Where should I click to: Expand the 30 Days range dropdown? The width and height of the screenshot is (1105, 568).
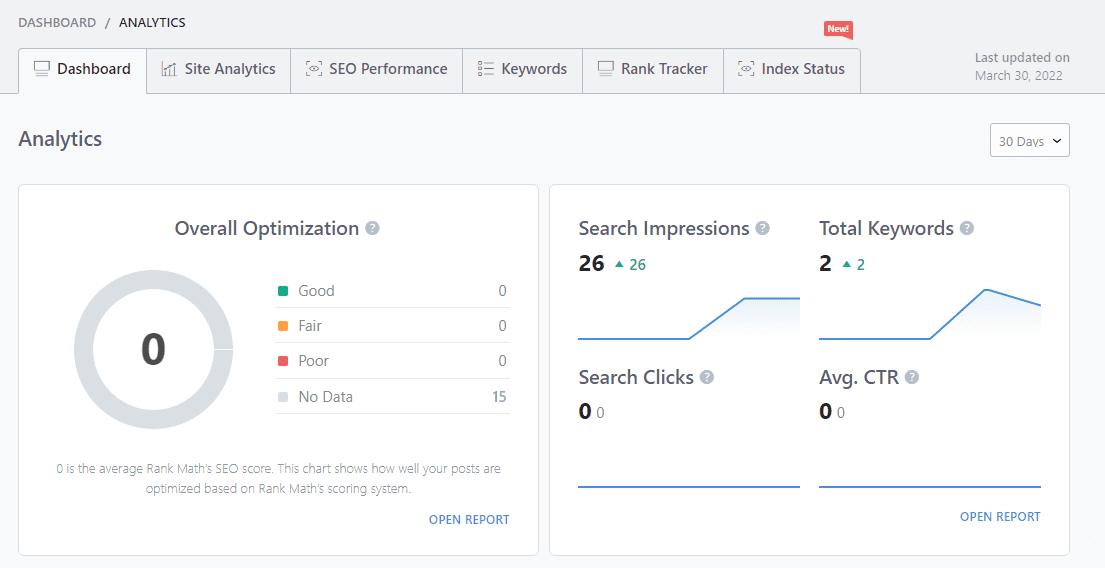tap(1030, 140)
